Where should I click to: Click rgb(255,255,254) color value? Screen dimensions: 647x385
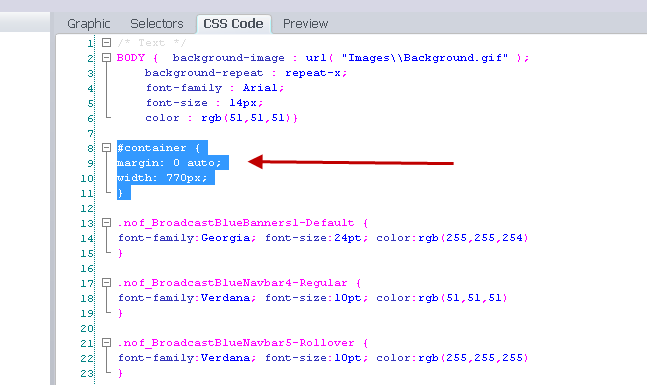(x=473, y=238)
